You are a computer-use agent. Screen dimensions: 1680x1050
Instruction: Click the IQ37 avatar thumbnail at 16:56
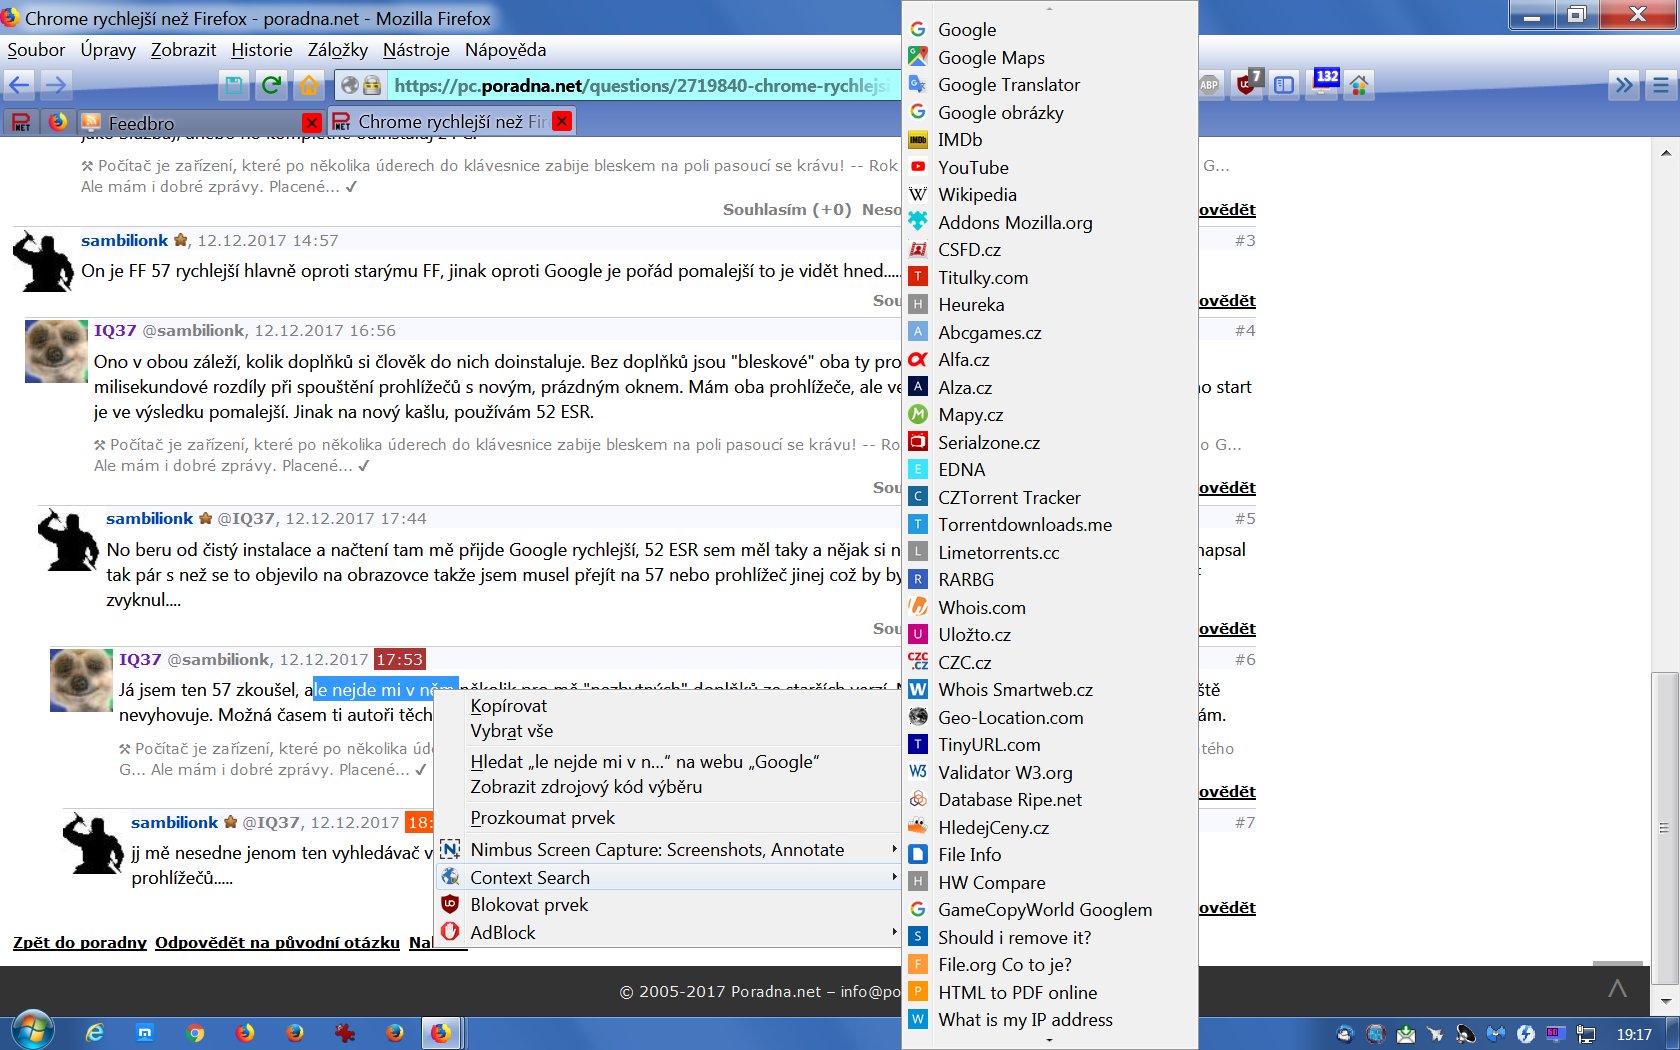pos(56,351)
